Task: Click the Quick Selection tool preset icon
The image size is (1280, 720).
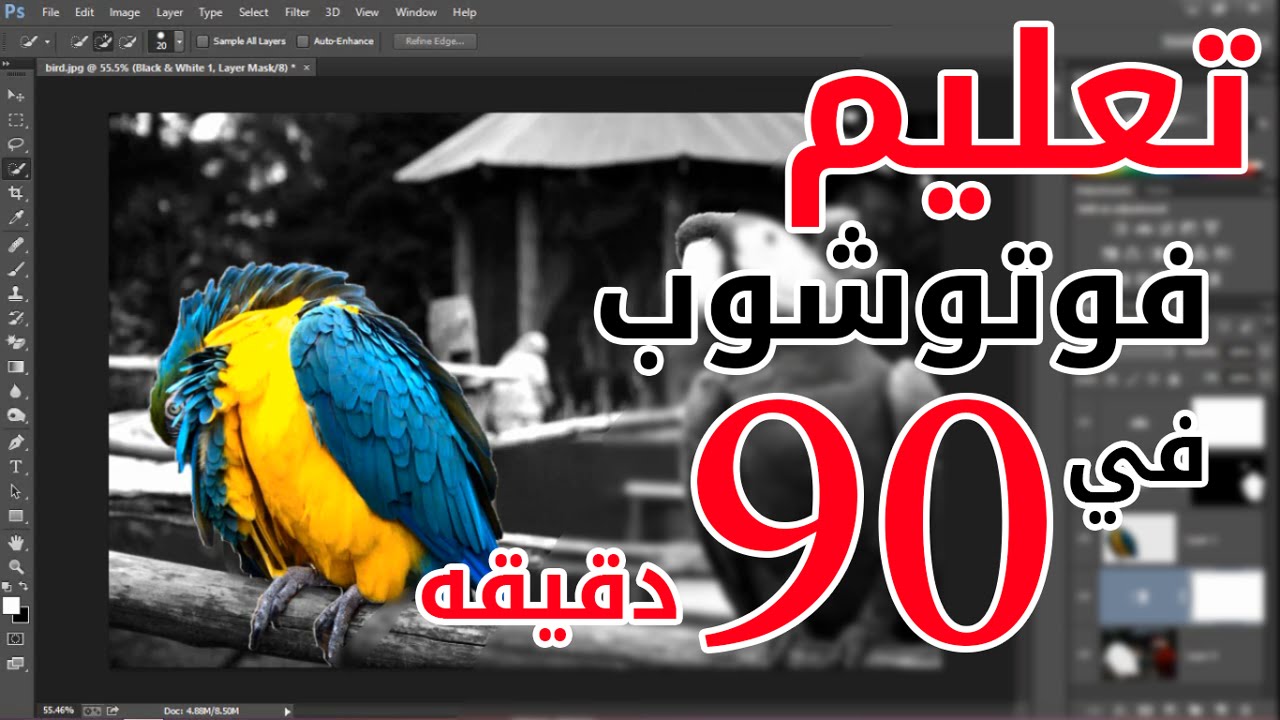Action: (29, 42)
